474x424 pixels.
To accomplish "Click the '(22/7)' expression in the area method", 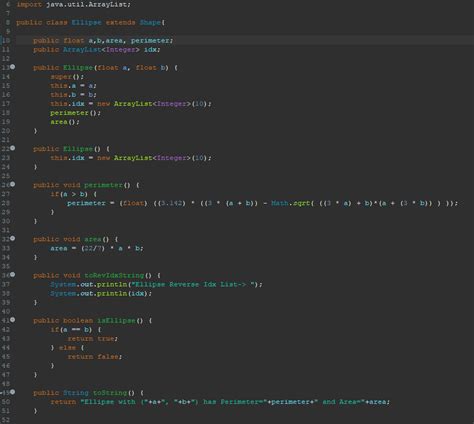I will coord(93,248).
